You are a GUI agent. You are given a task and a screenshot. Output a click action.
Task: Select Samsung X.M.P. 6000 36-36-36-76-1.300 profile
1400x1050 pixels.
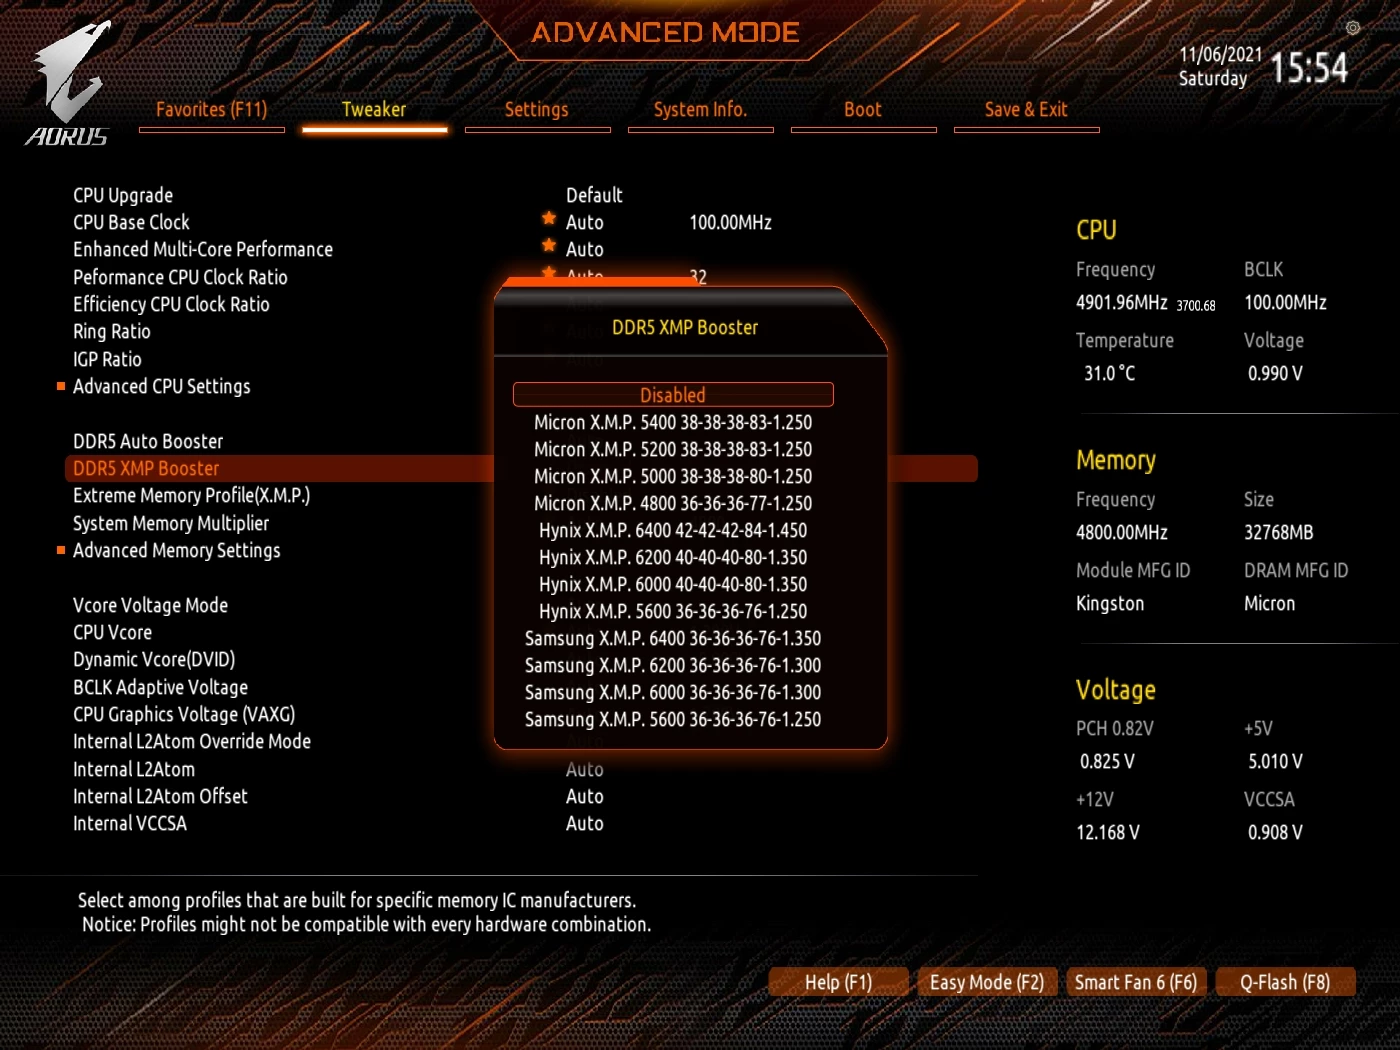673,692
